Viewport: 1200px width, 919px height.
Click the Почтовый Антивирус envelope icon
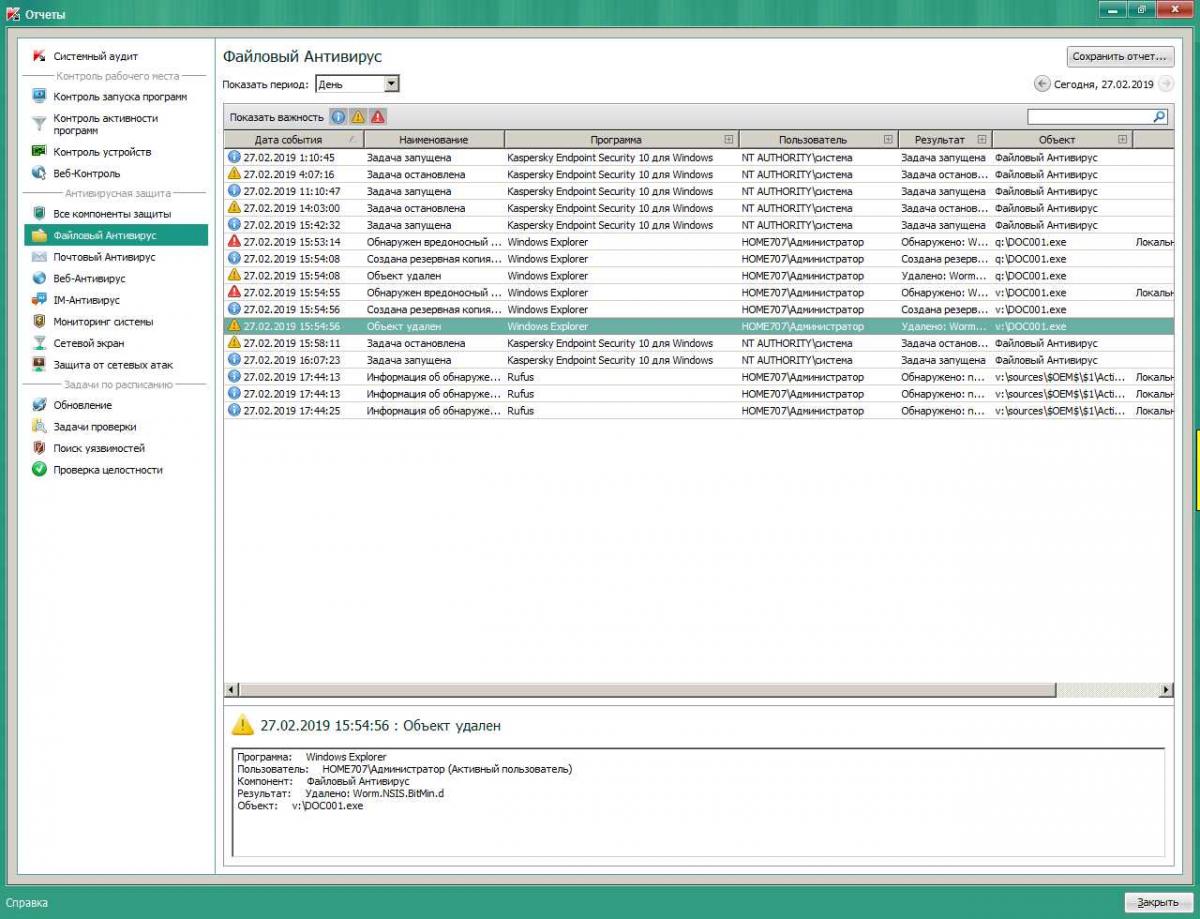pyautogui.click(x=39, y=257)
